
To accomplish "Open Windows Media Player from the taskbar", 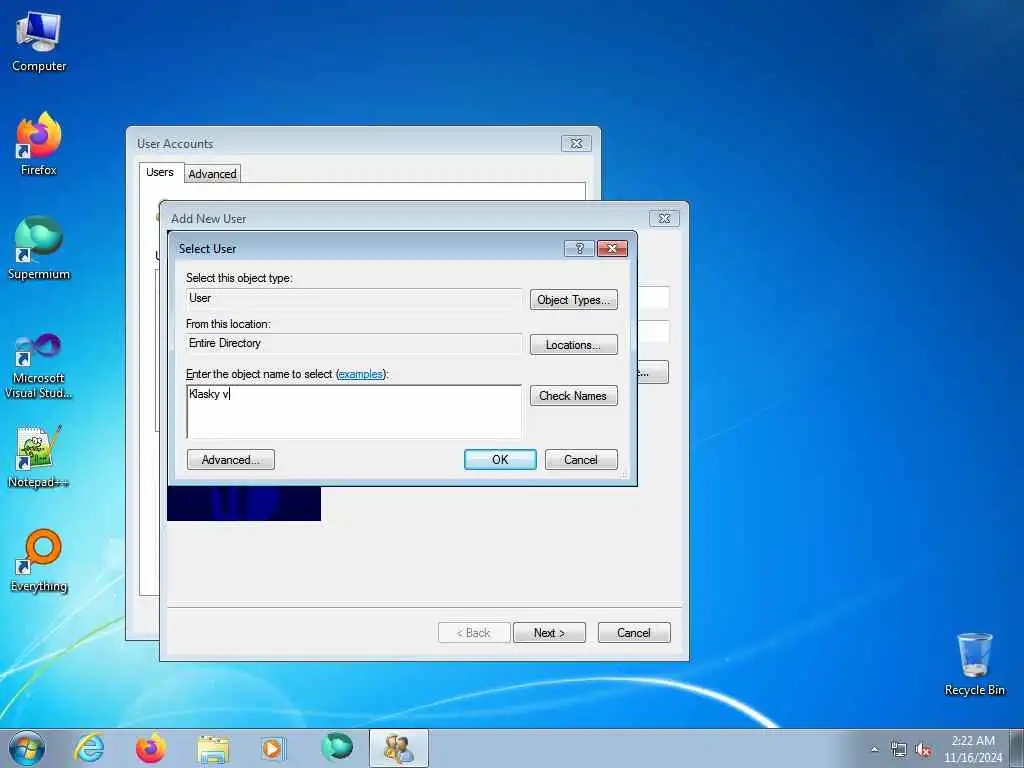I will [274, 748].
